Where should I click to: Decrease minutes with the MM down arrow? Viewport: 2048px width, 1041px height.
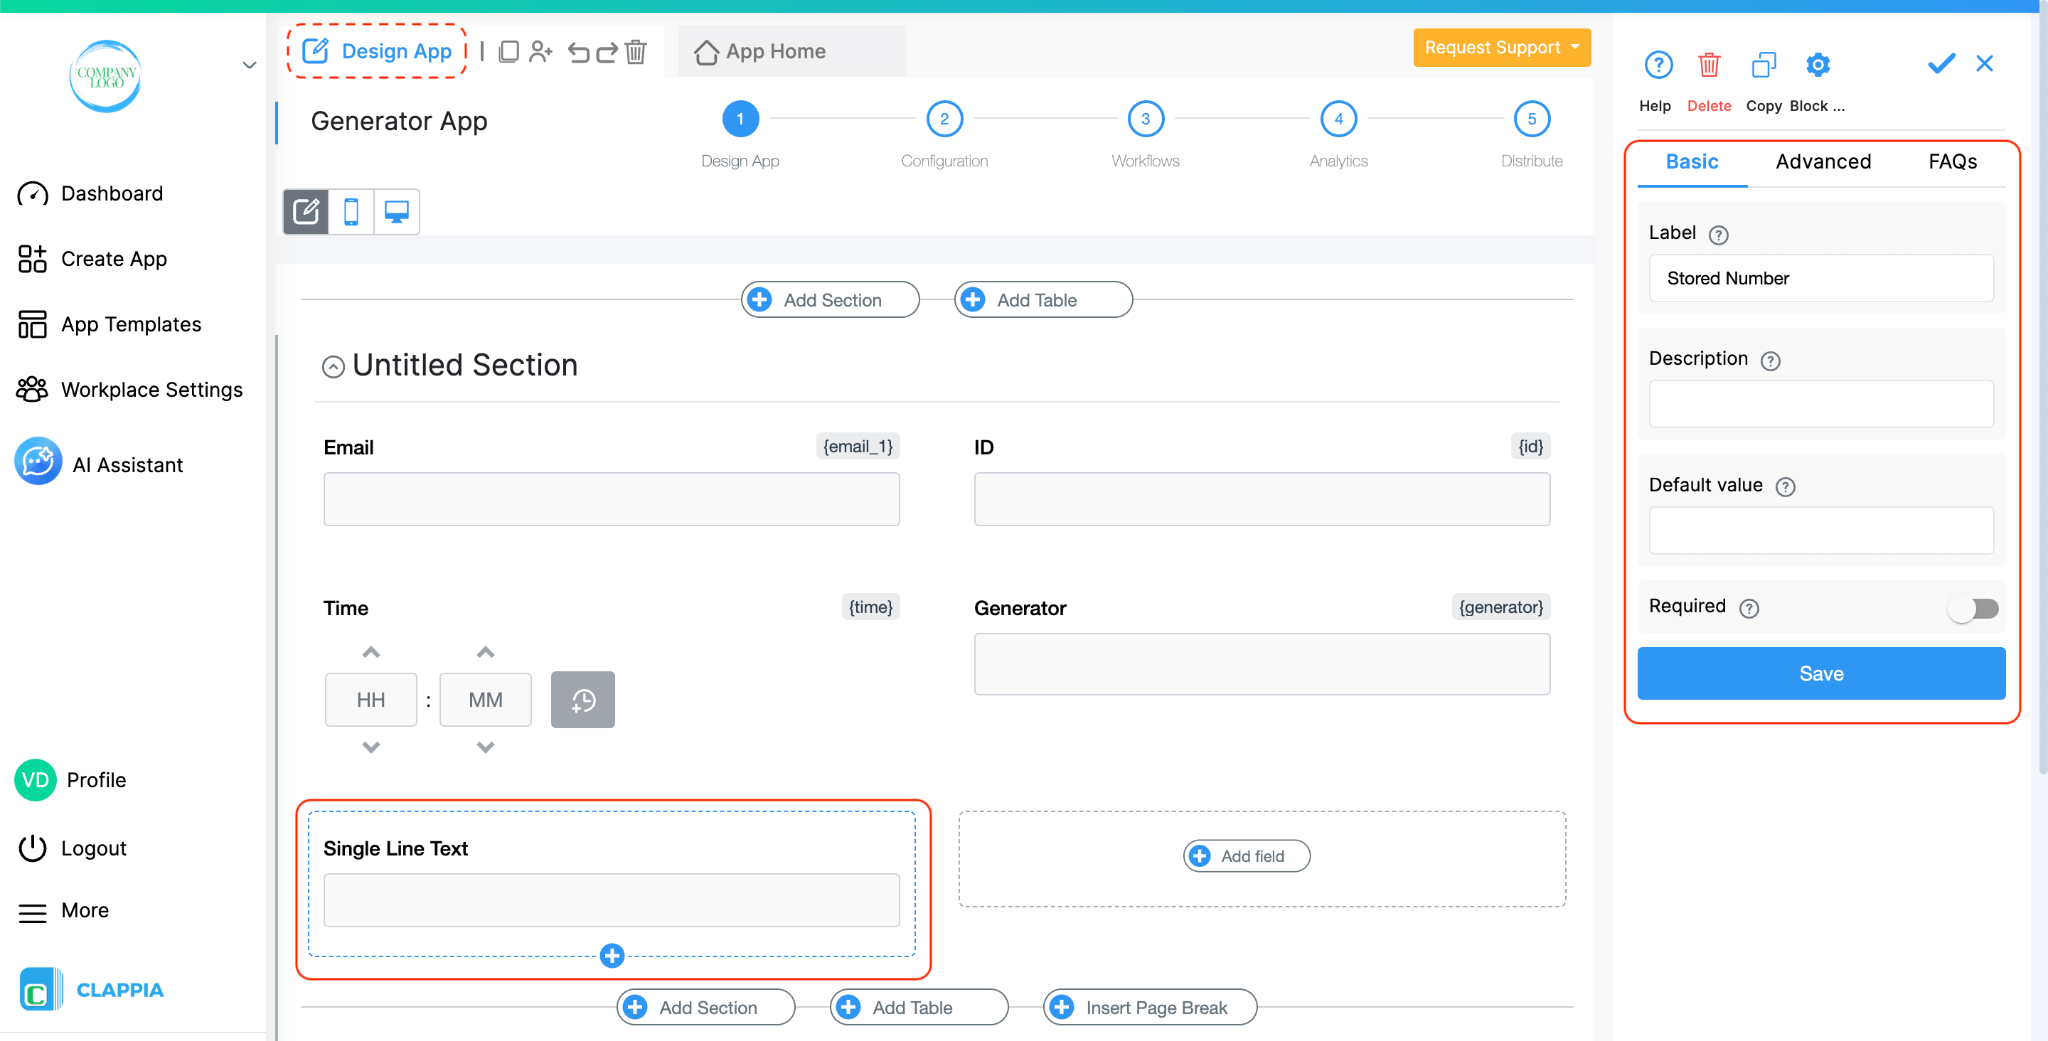(x=485, y=747)
